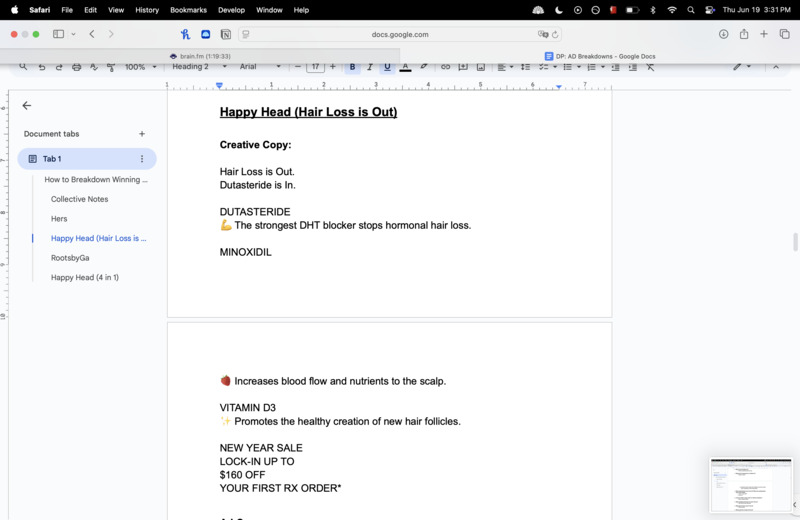Viewport: 800px width, 520px height.
Task: Decrease the paragraph indent
Action: click(615, 67)
